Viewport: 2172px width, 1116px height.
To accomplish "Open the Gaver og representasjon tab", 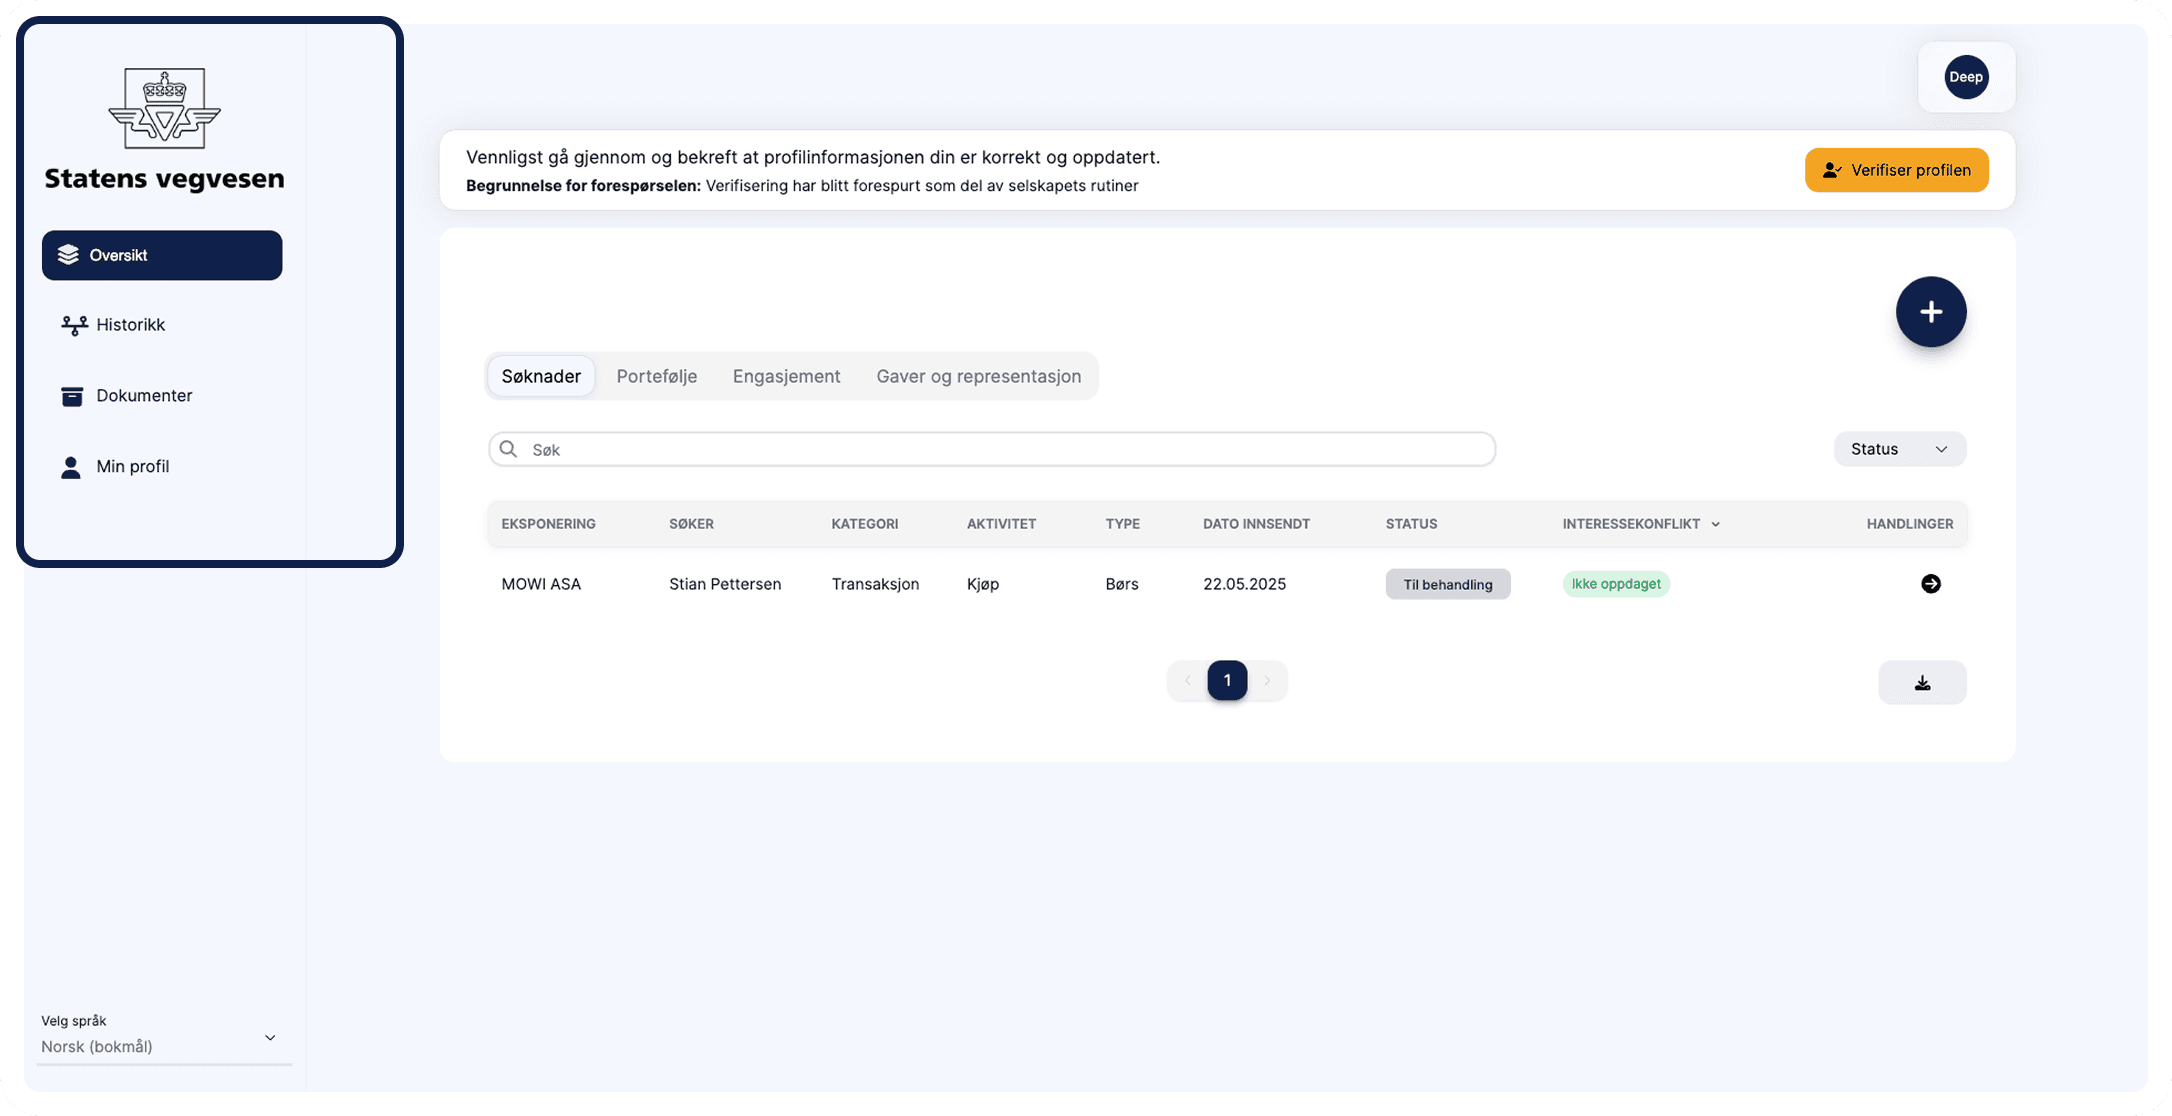I will click(978, 377).
